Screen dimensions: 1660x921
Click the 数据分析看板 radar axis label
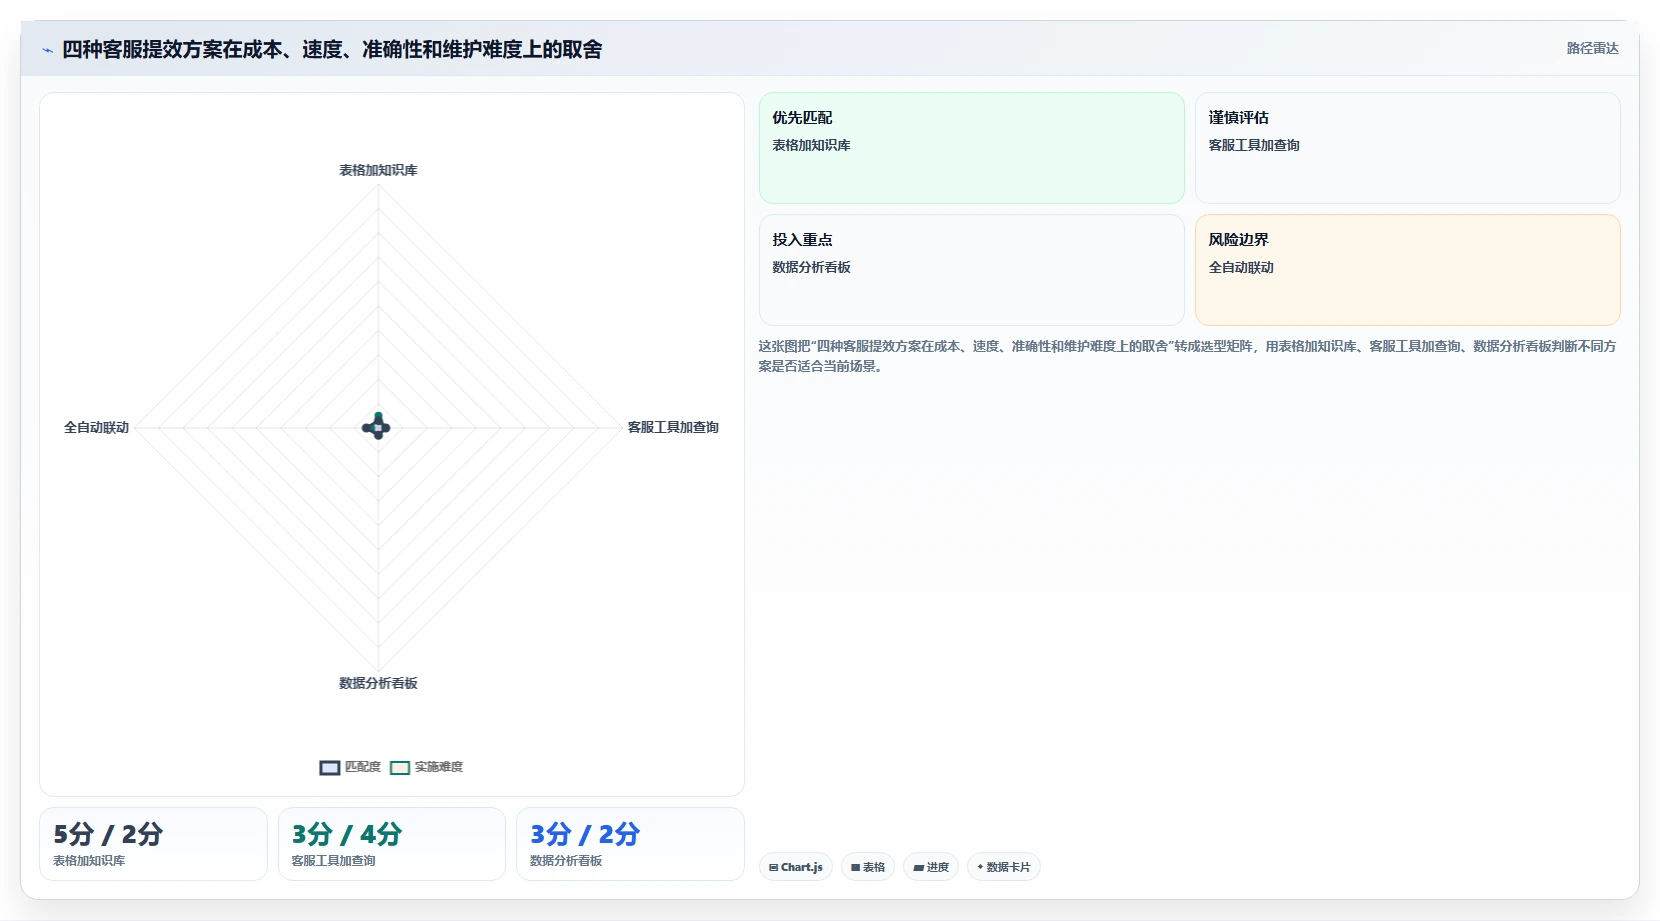click(378, 683)
